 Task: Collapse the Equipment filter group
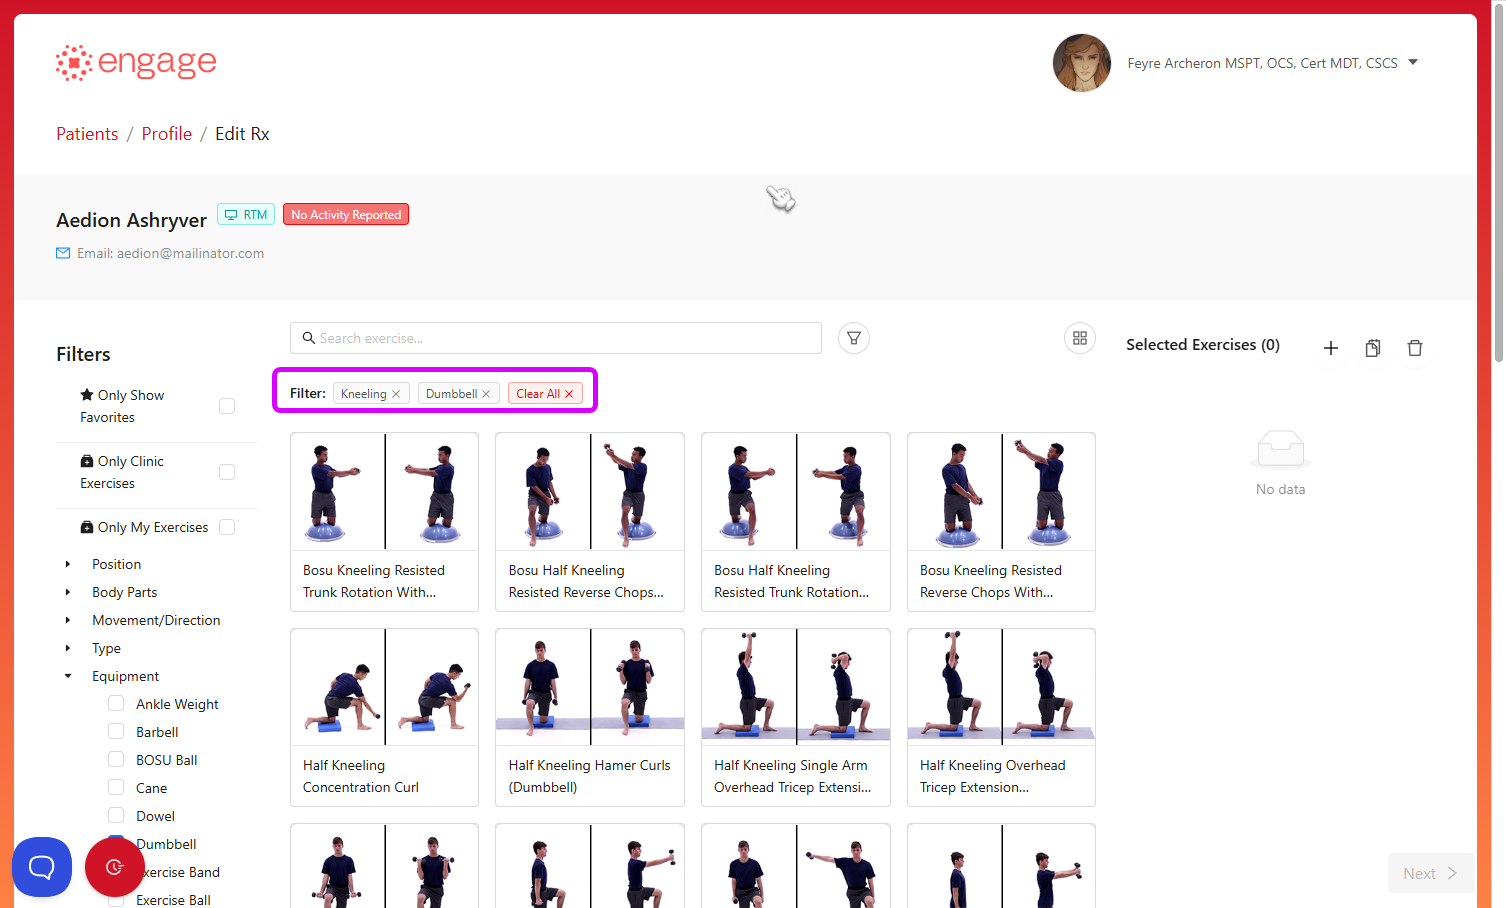[68, 676]
